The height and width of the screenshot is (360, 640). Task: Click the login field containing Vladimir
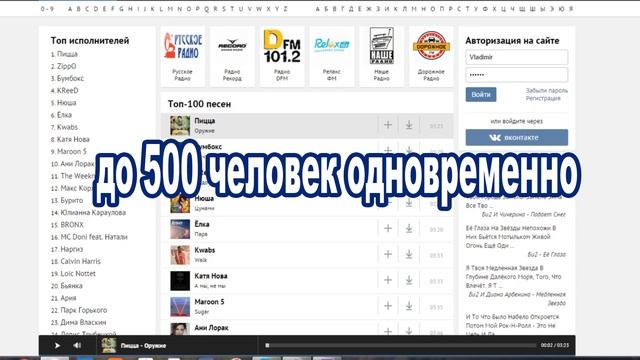517,57
